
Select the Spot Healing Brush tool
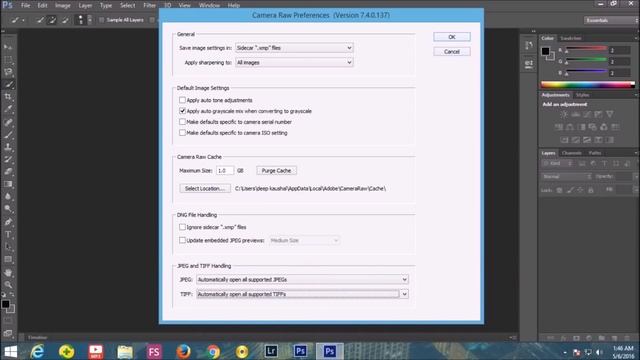point(8,122)
